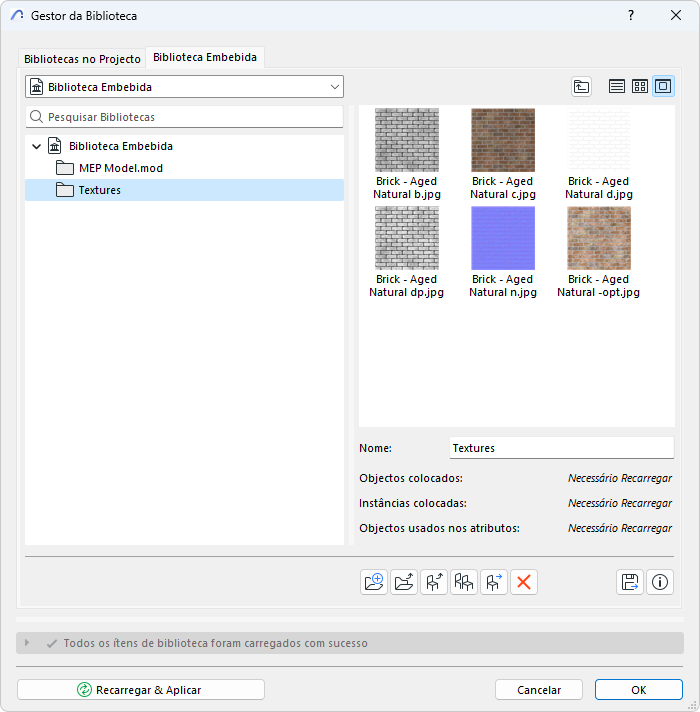Click the Nome field containing Textures
700x712 pixels.
coord(562,448)
